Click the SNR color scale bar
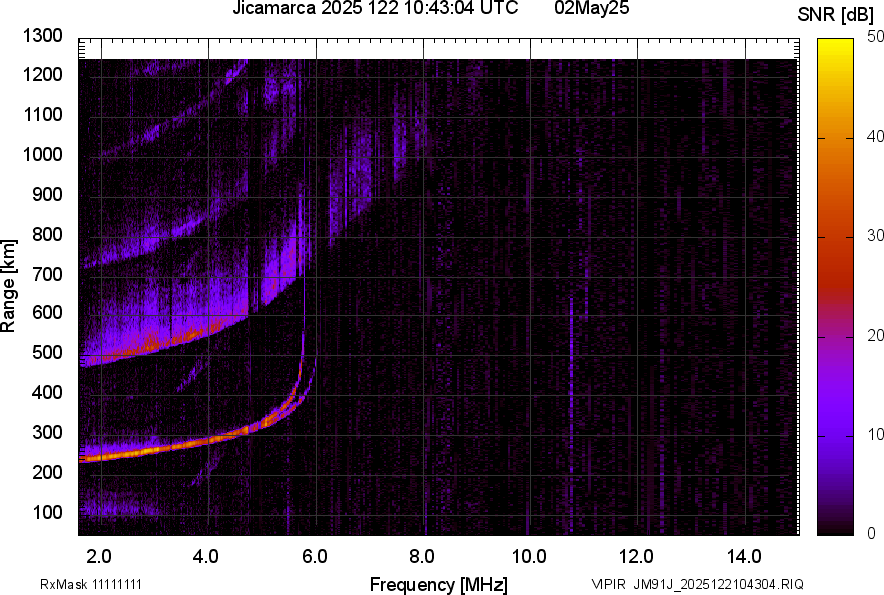The height and width of the screenshot is (595, 884). tap(835, 287)
